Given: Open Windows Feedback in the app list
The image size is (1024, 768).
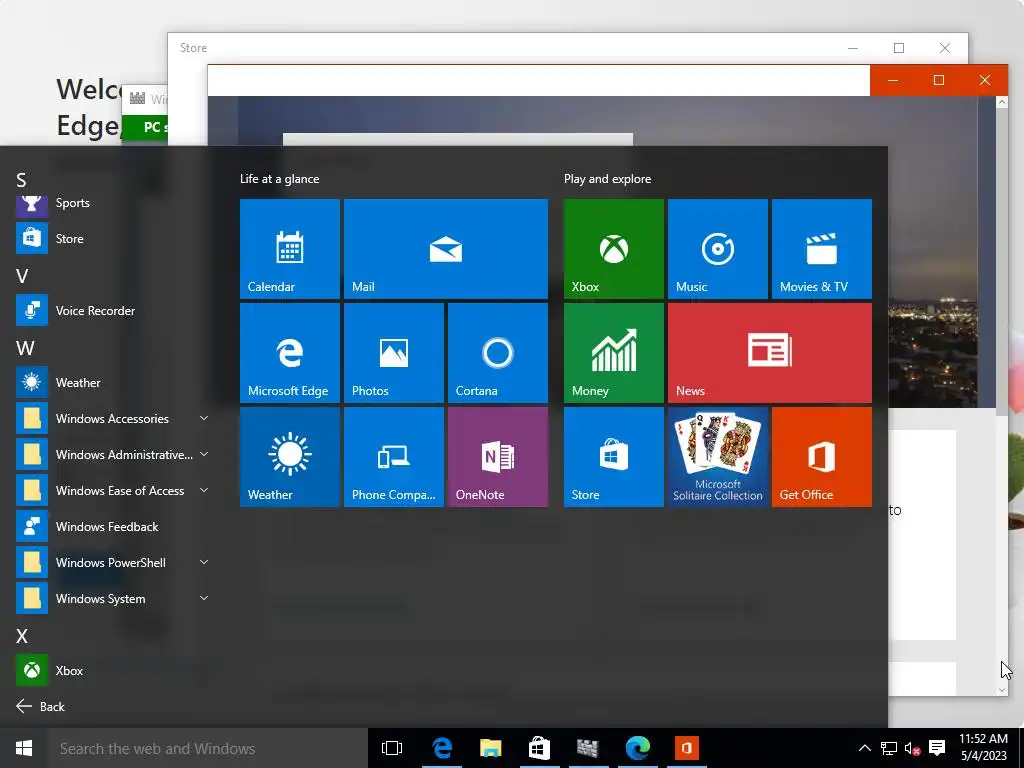Looking at the screenshot, I should coord(112,526).
